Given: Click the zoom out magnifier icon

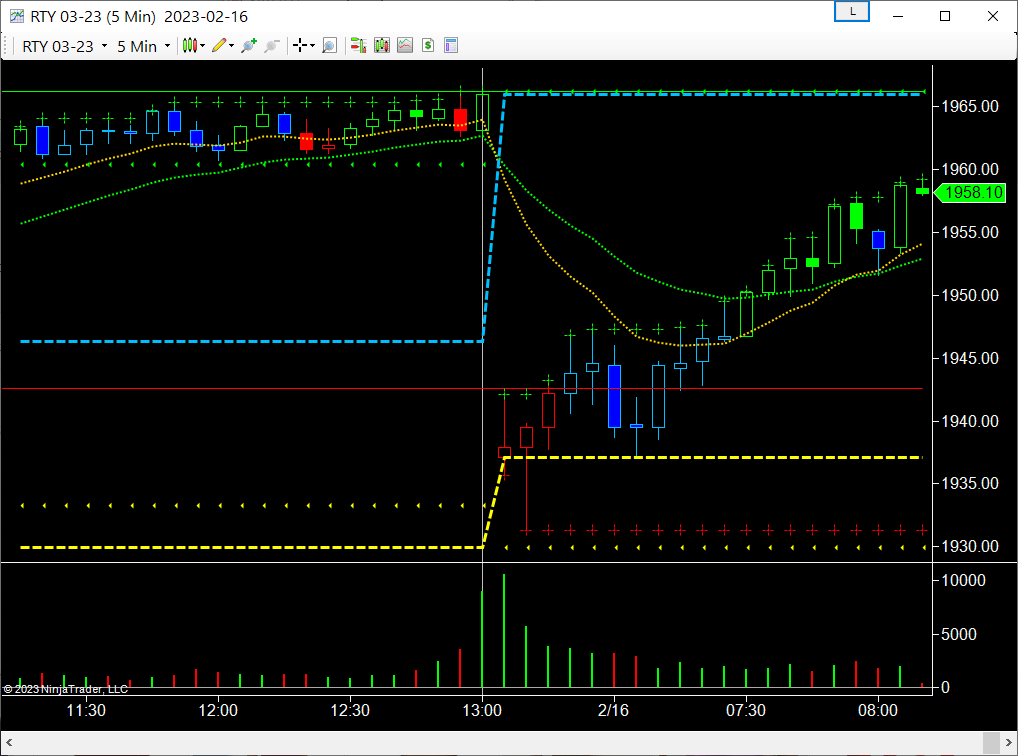Looking at the screenshot, I should (x=272, y=45).
